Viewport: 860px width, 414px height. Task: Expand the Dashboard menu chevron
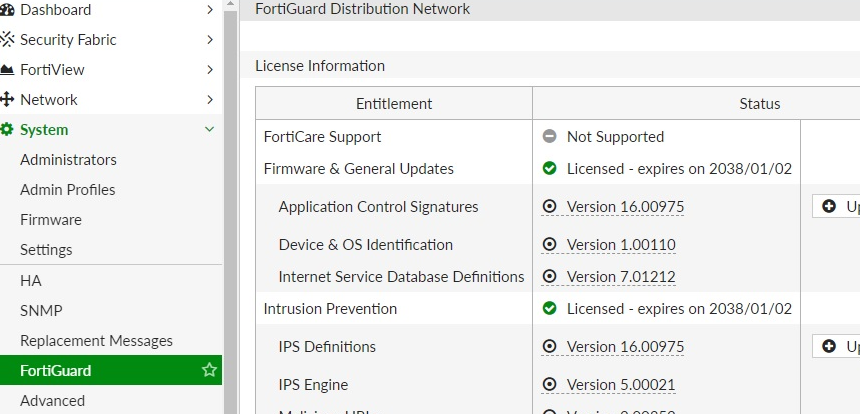point(209,10)
